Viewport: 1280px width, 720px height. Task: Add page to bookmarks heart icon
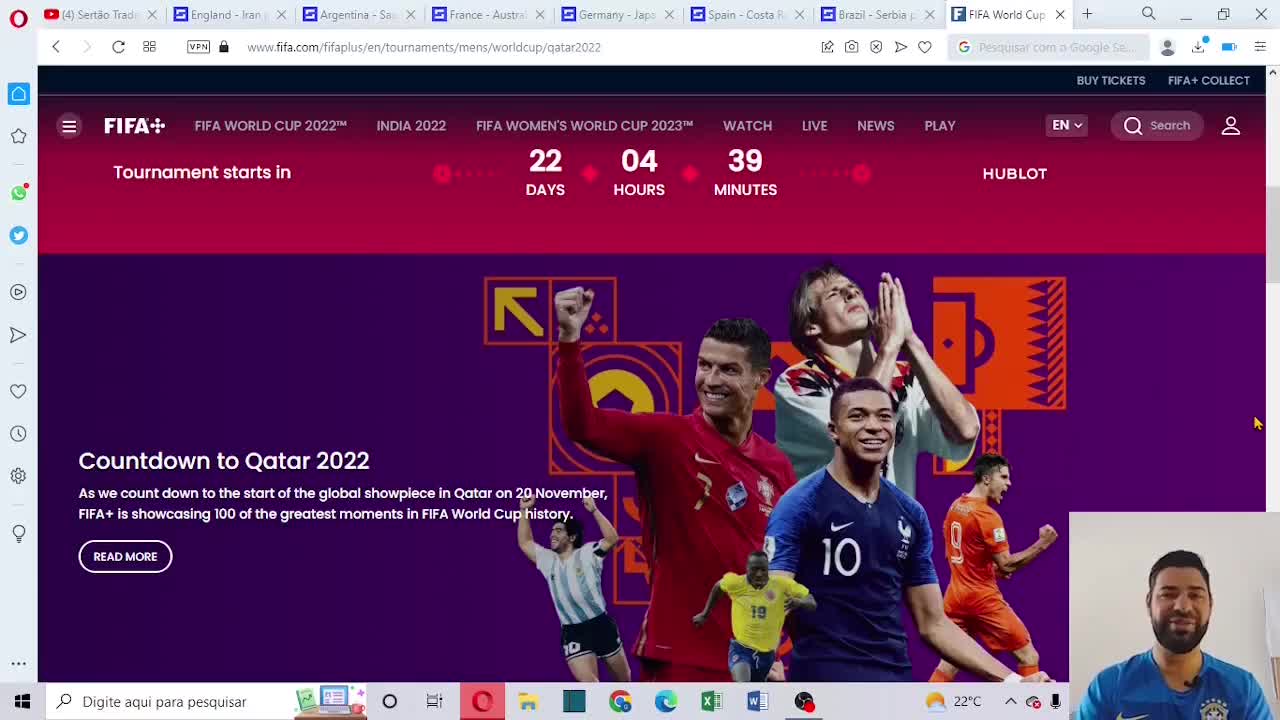point(925,47)
